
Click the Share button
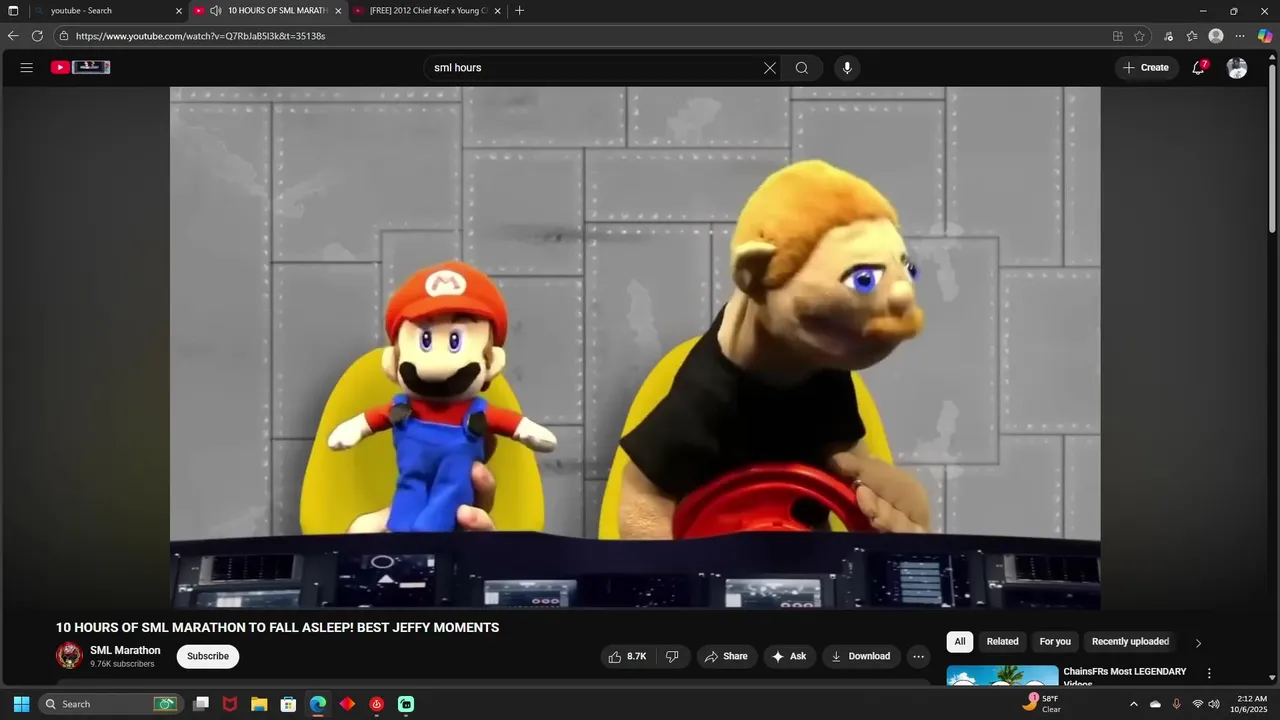coord(726,656)
